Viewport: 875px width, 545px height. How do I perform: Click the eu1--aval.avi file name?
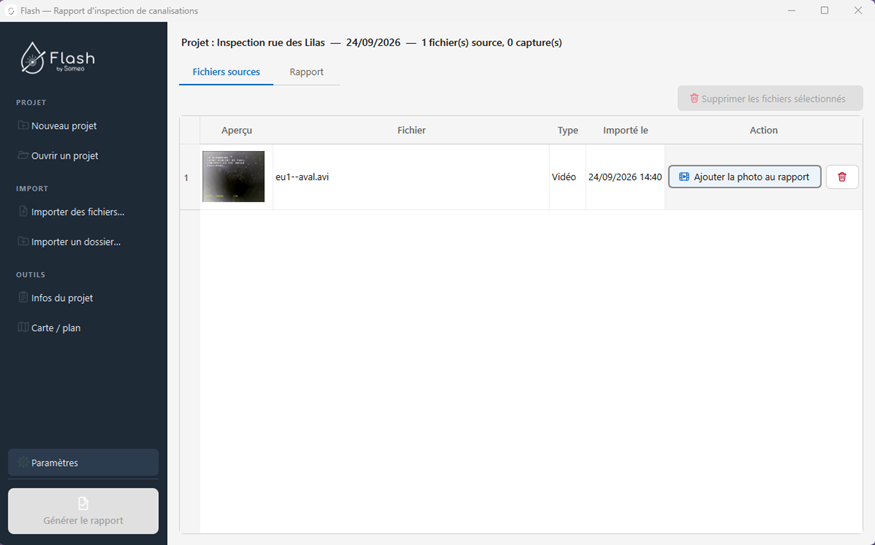coord(302,177)
